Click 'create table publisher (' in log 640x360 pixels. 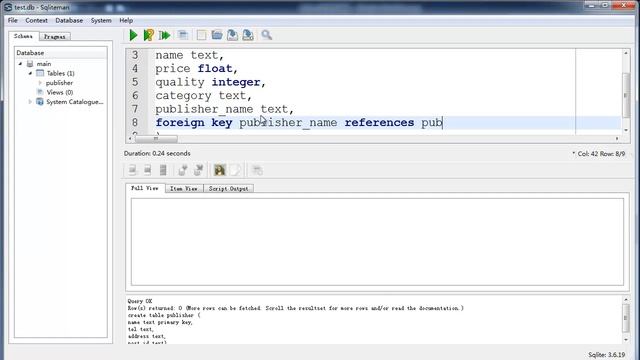164,316
